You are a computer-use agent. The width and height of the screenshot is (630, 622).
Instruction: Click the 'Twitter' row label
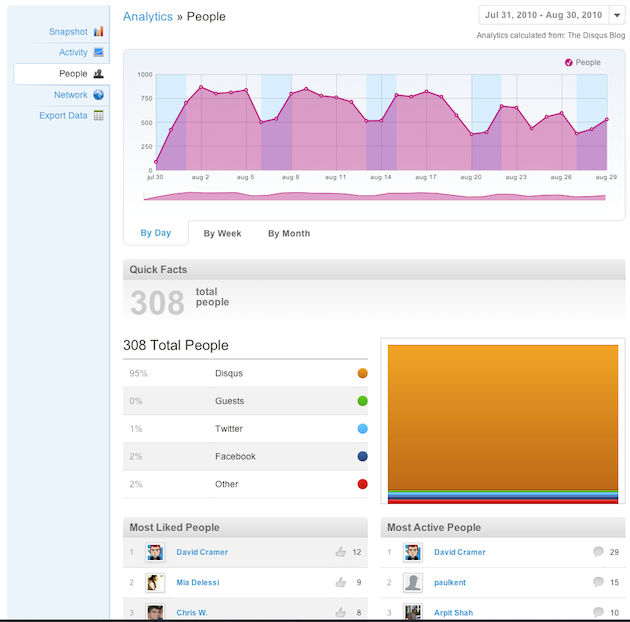(x=229, y=429)
